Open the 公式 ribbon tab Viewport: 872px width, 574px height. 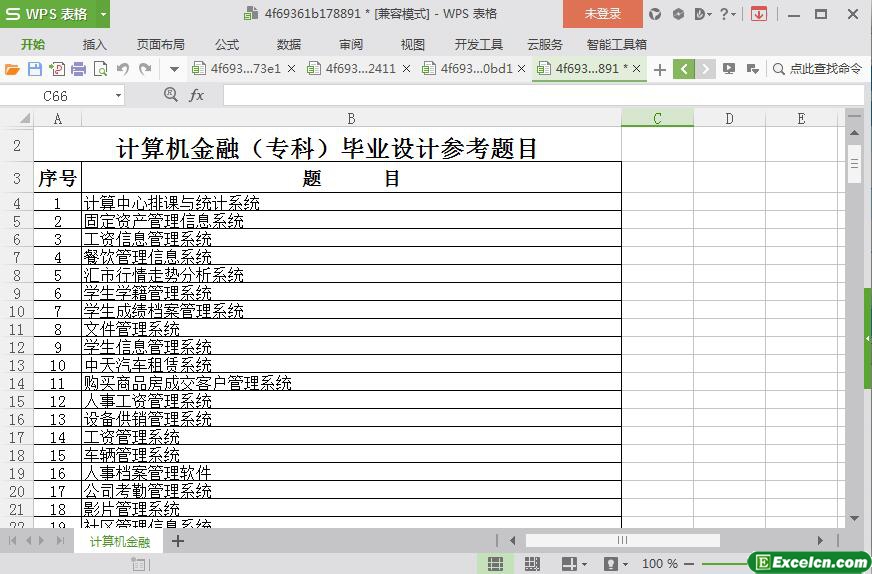[x=227, y=44]
